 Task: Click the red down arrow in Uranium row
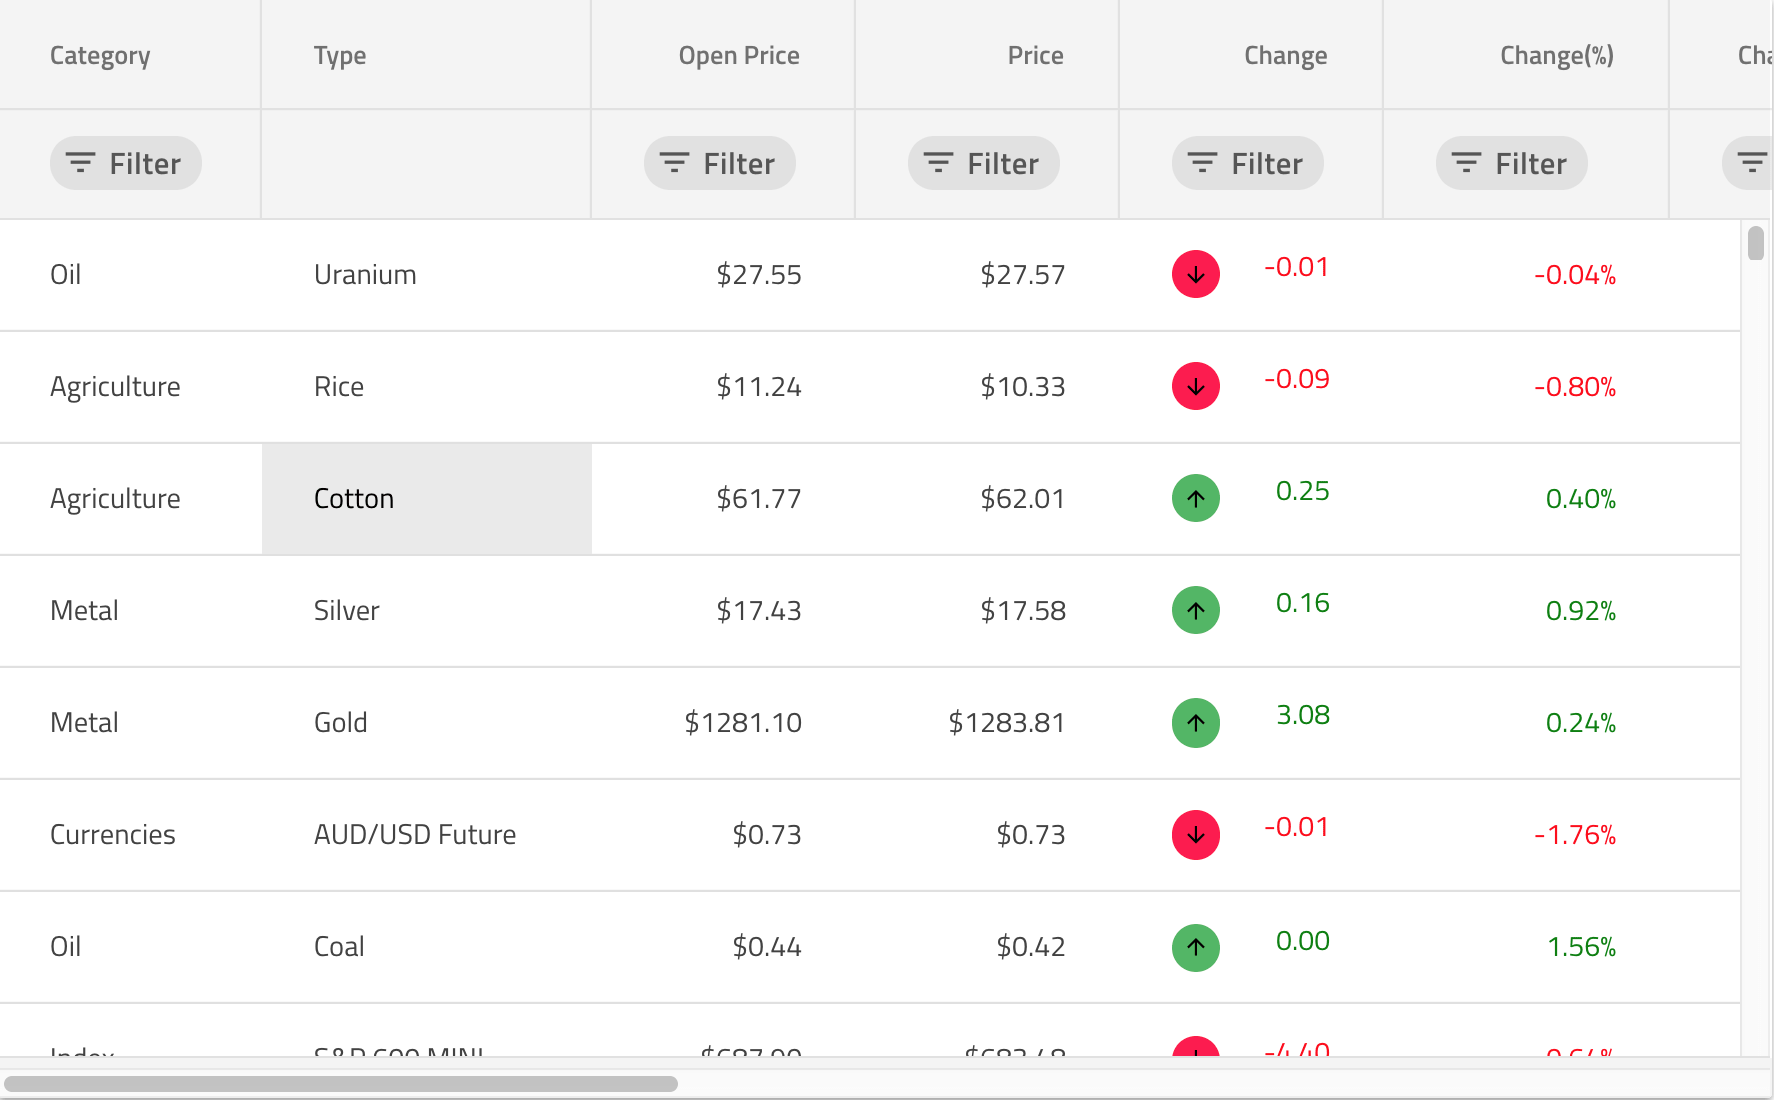coord(1195,275)
